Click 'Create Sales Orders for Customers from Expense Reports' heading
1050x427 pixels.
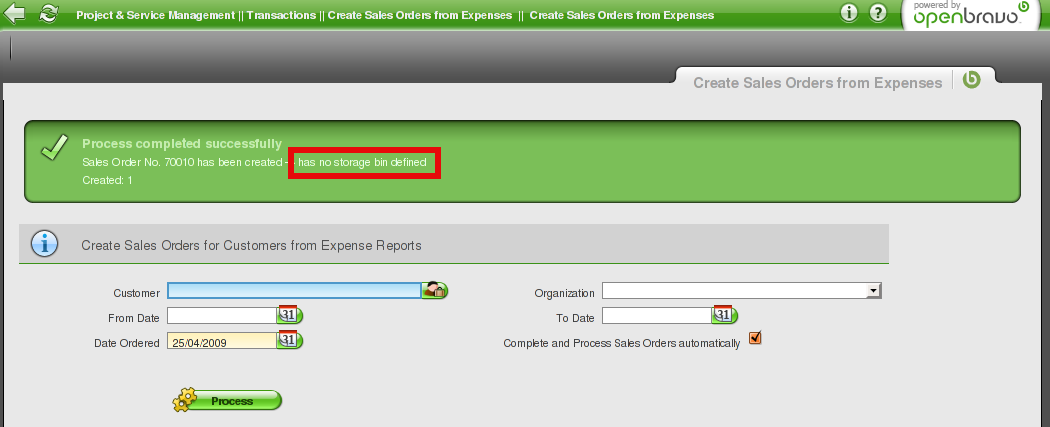click(252, 246)
